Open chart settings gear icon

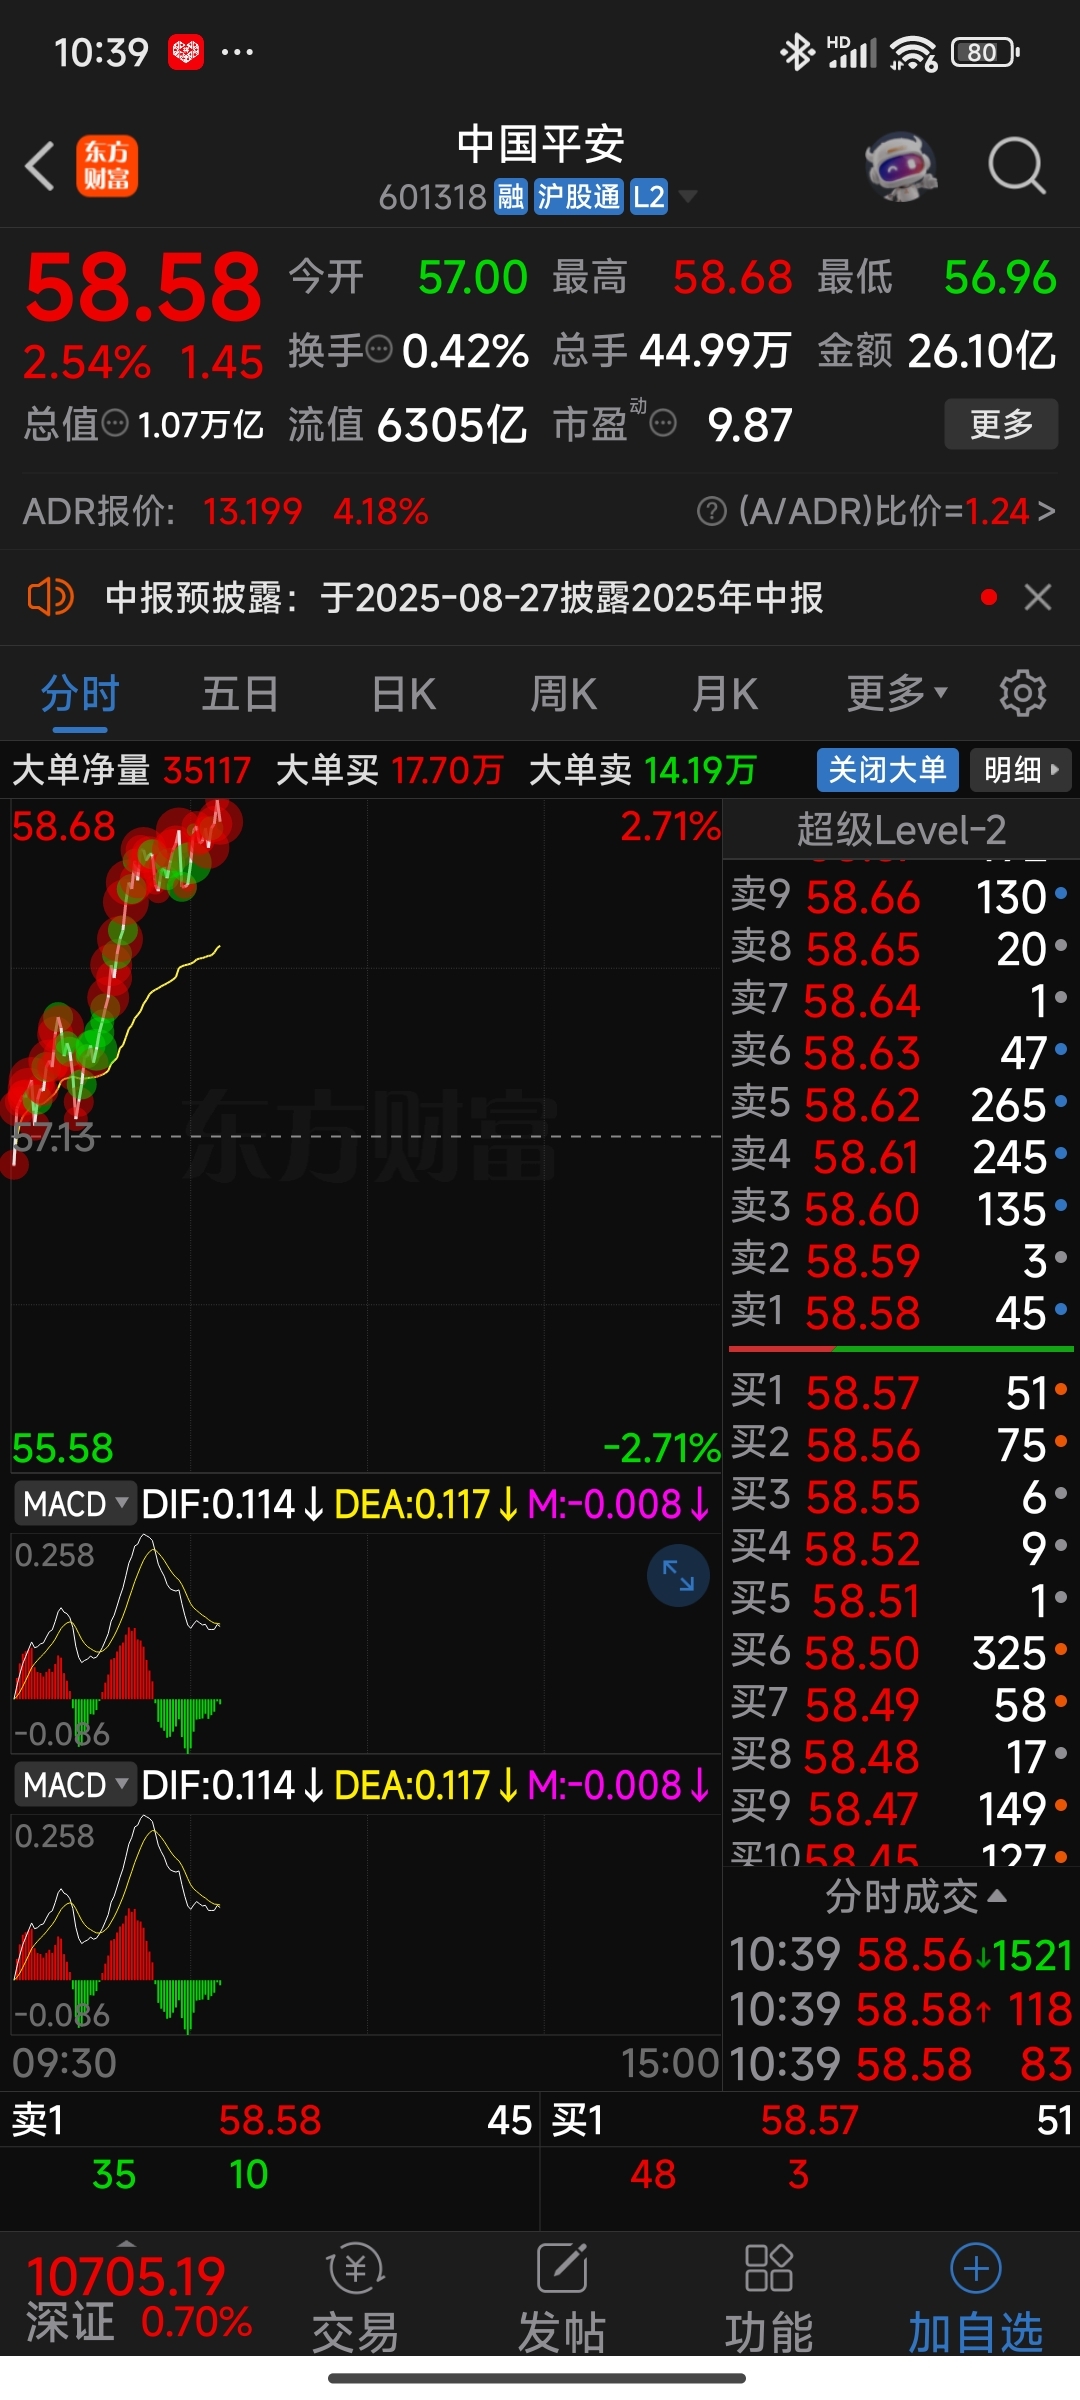click(1023, 693)
